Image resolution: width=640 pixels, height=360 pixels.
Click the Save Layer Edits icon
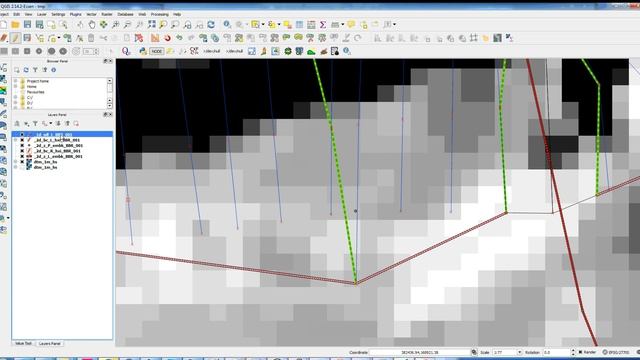27,38
